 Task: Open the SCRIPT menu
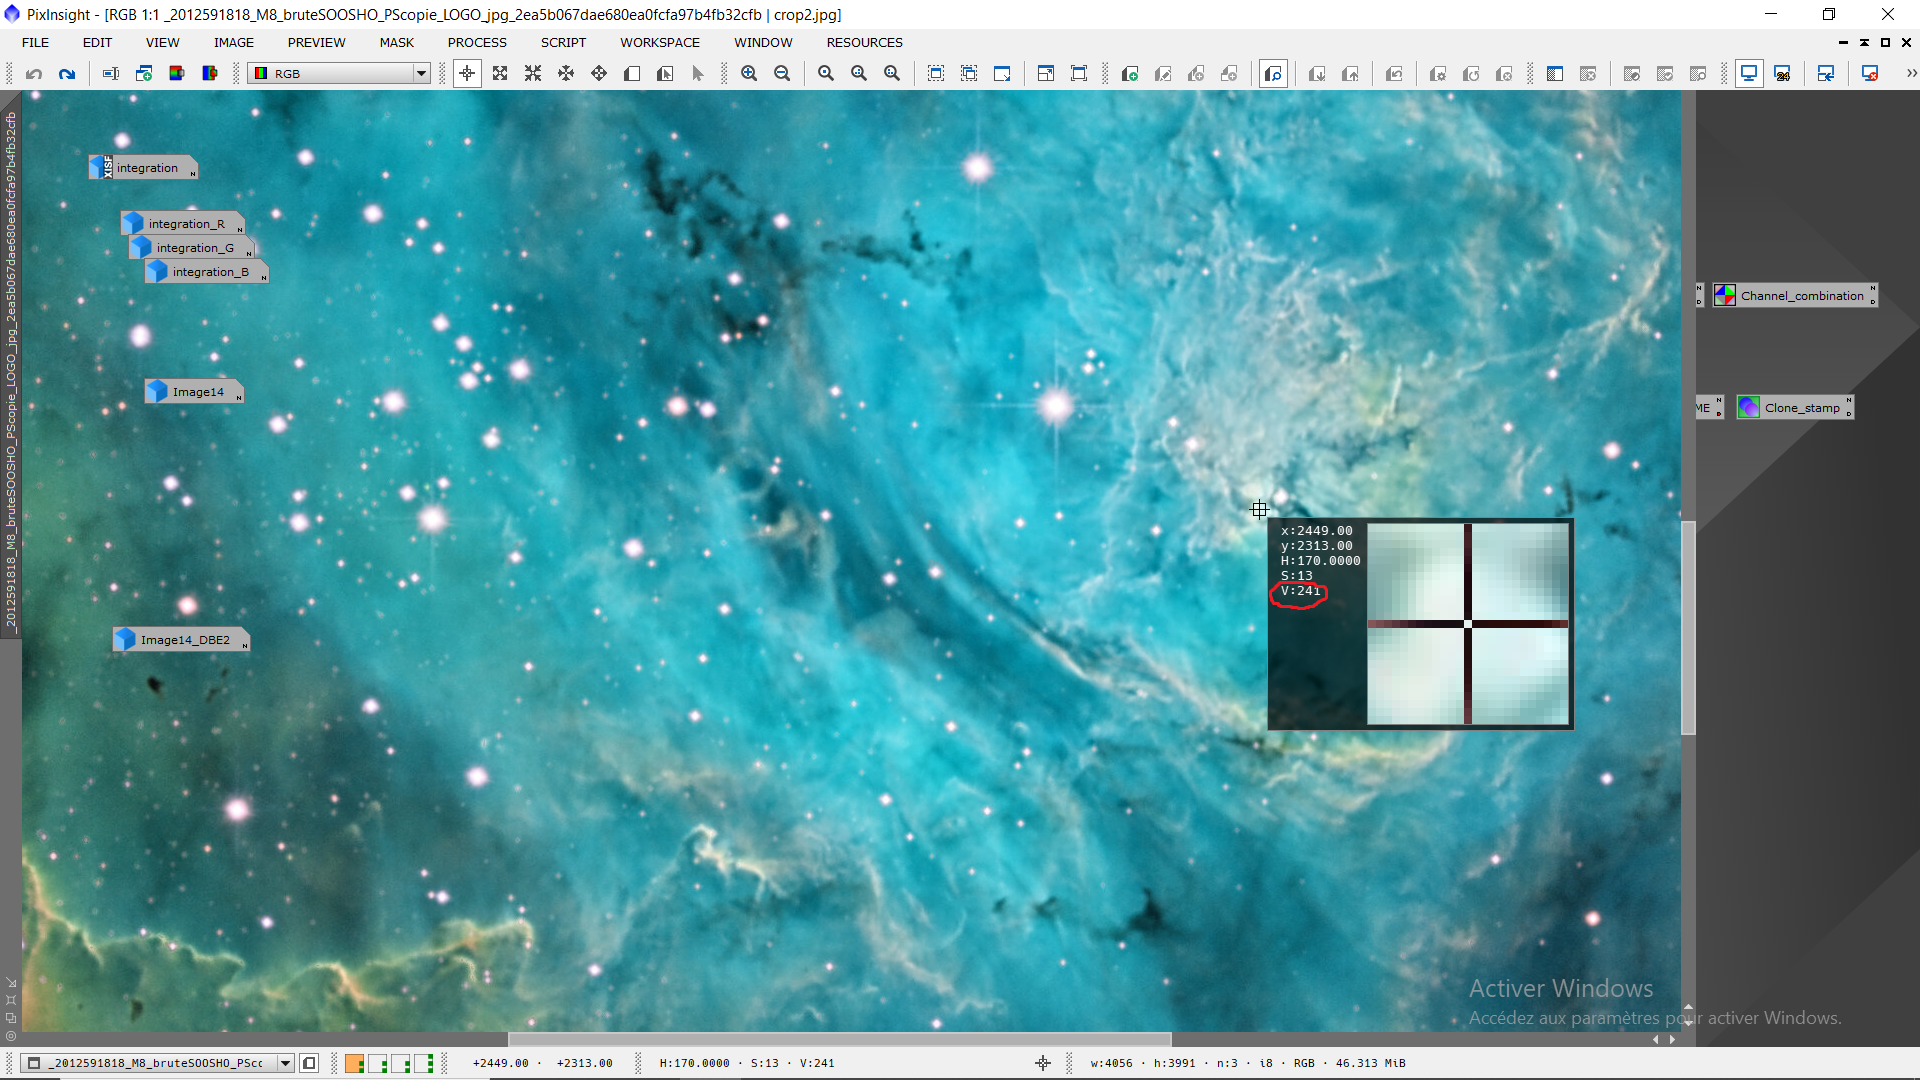[563, 42]
